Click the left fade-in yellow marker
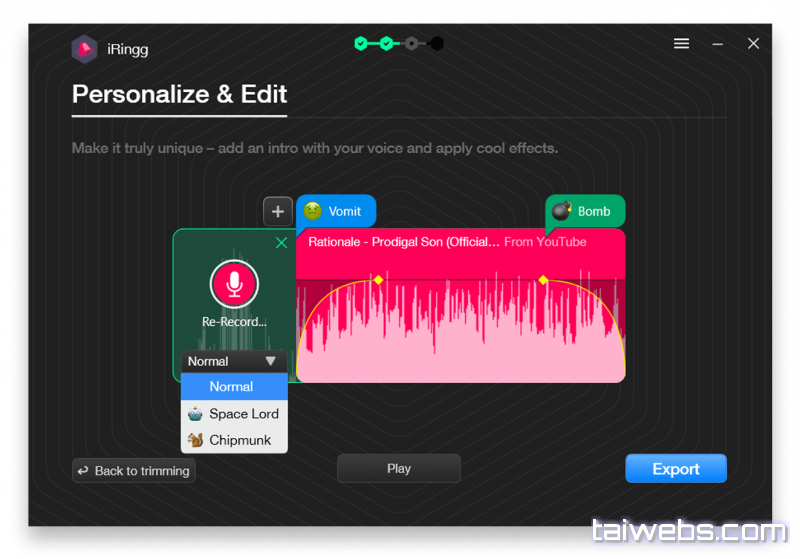Screen dimensions: 800x559 (x=378, y=280)
